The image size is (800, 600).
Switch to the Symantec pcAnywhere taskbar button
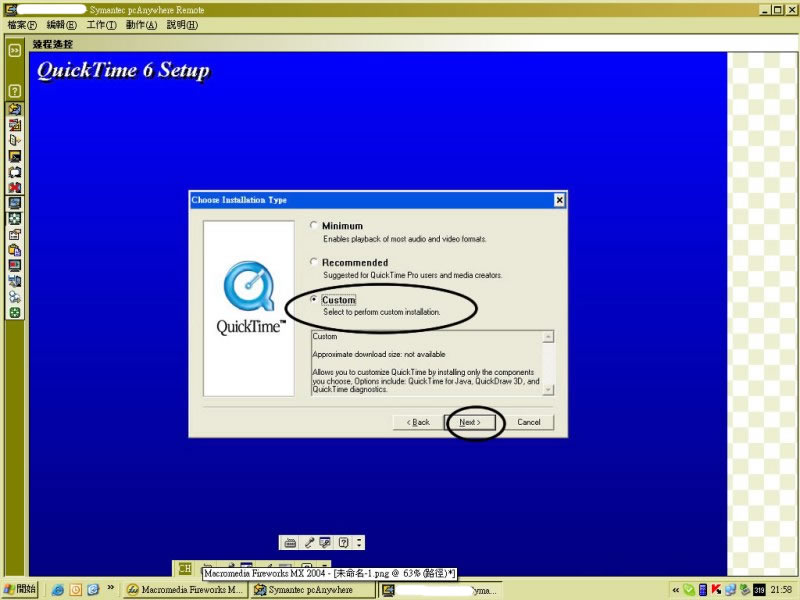click(x=312, y=590)
